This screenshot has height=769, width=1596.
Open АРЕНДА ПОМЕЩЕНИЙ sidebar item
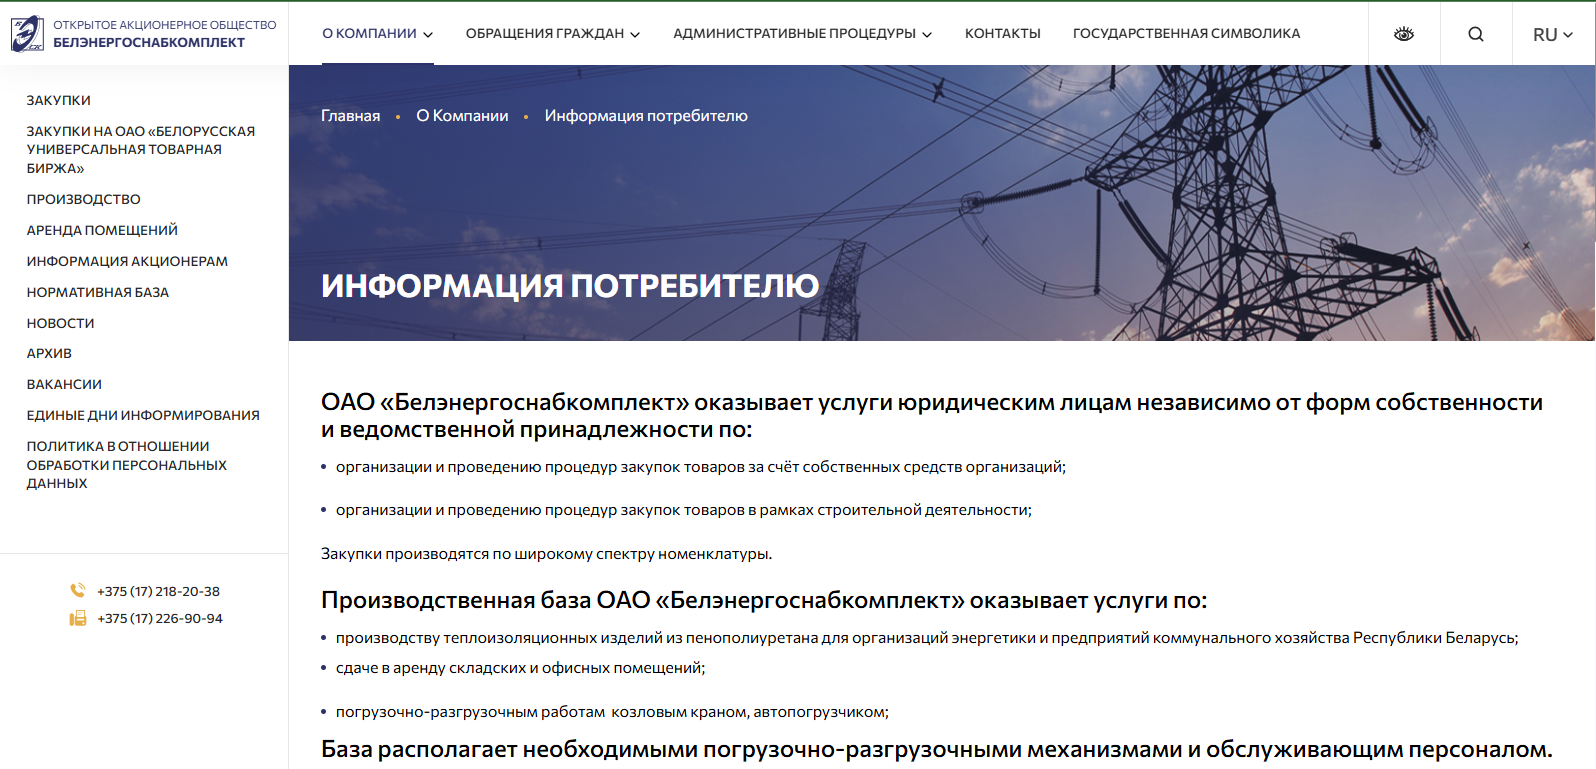tap(102, 230)
